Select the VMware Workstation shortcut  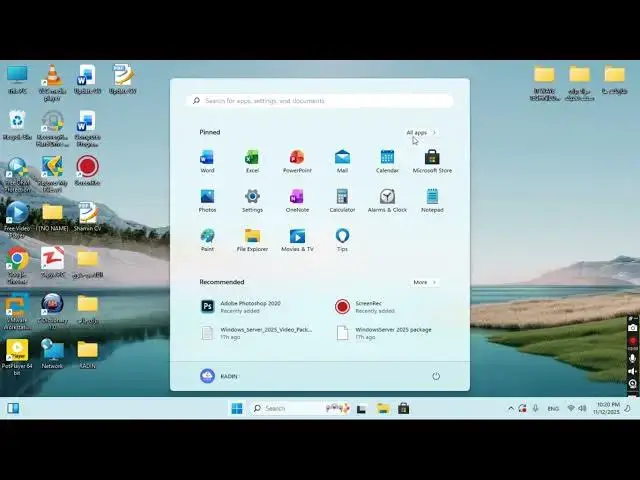pos(17,312)
